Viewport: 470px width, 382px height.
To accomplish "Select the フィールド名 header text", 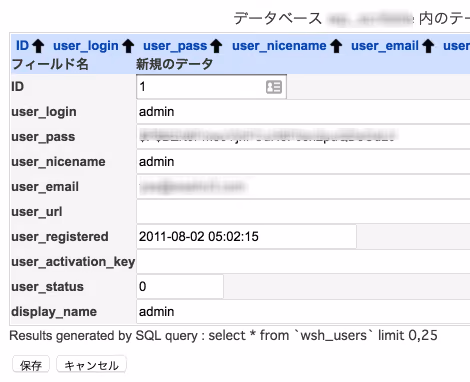I will click(50, 64).
